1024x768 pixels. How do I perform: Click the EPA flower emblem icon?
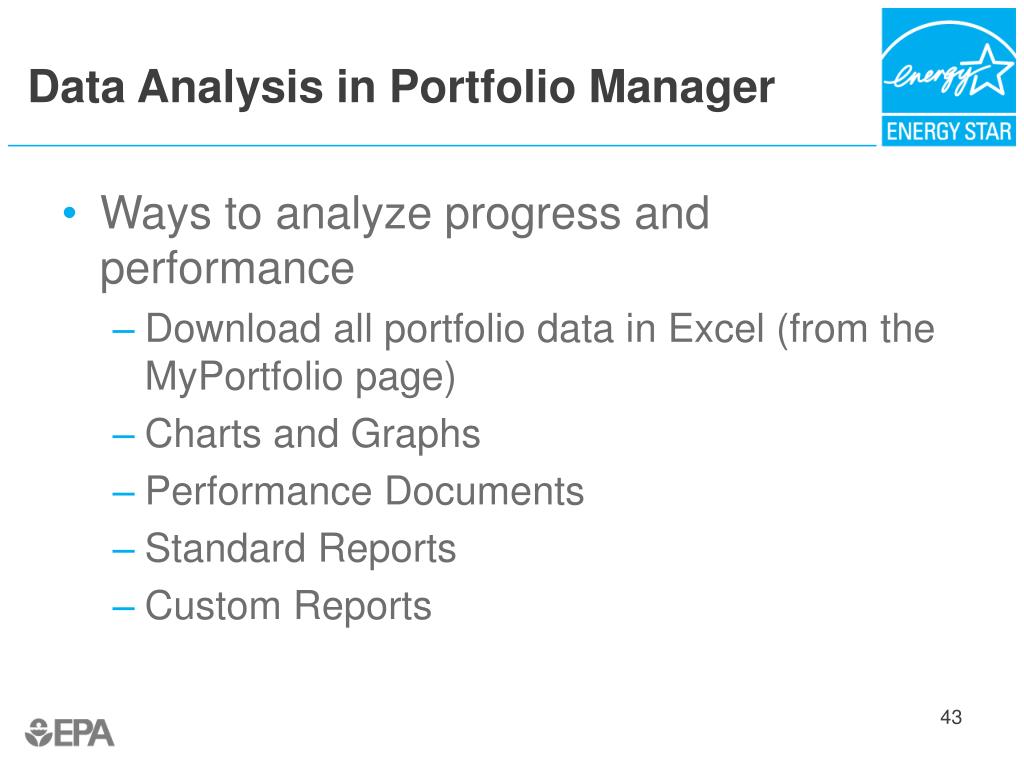pos(38,732)
